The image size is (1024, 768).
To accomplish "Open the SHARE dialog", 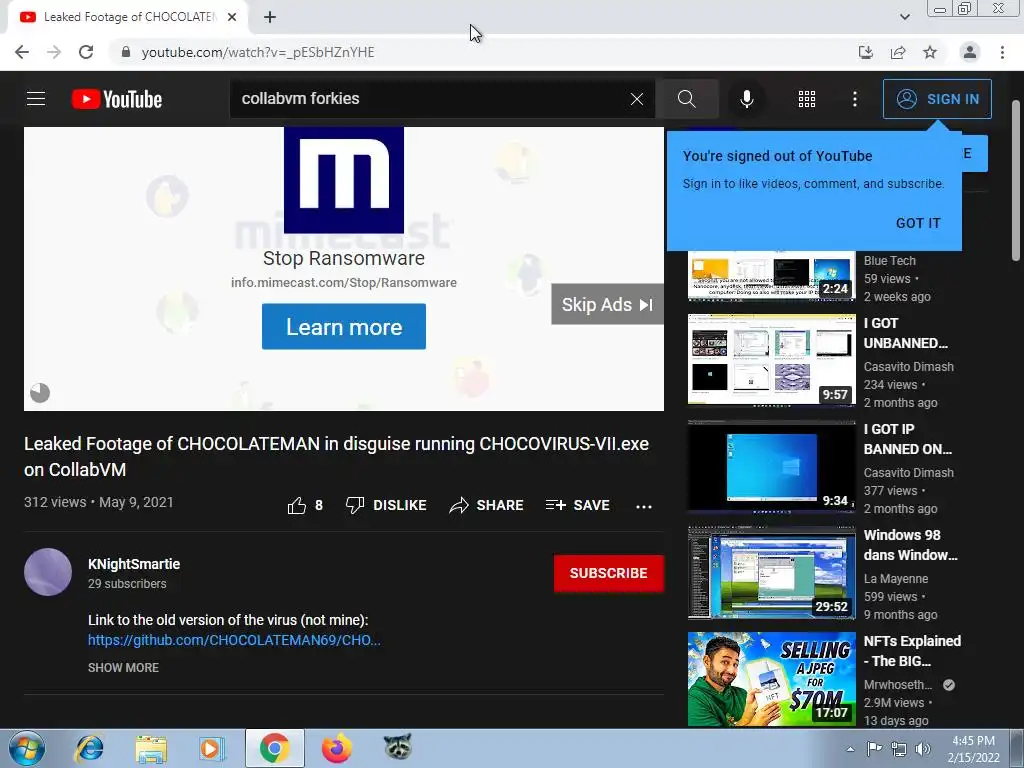I will 487,505.
